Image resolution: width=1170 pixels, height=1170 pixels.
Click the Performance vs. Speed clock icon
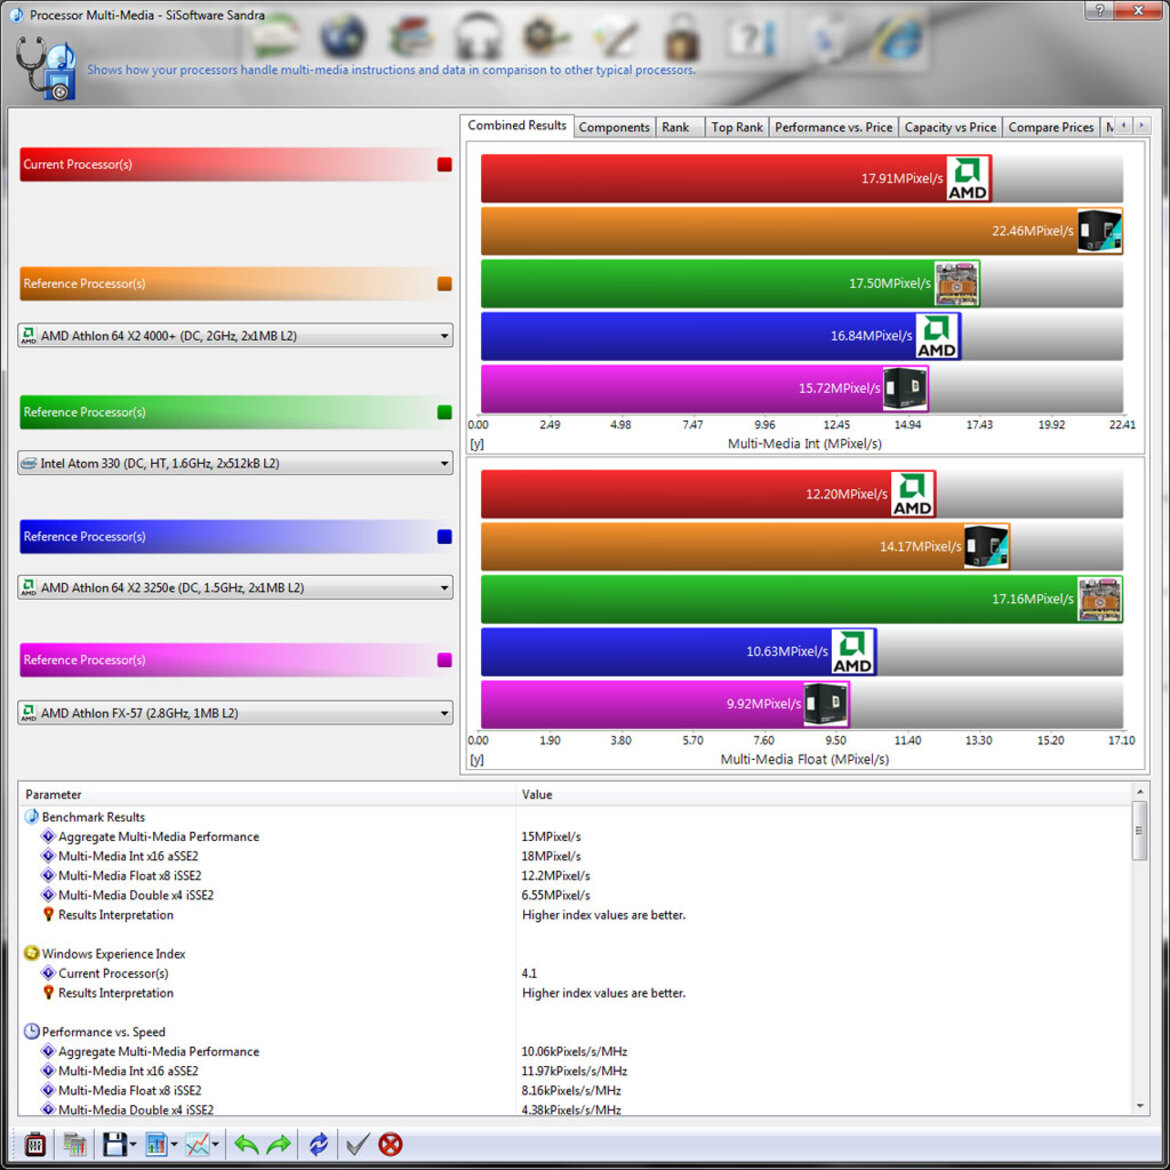tap(31, 1031)
